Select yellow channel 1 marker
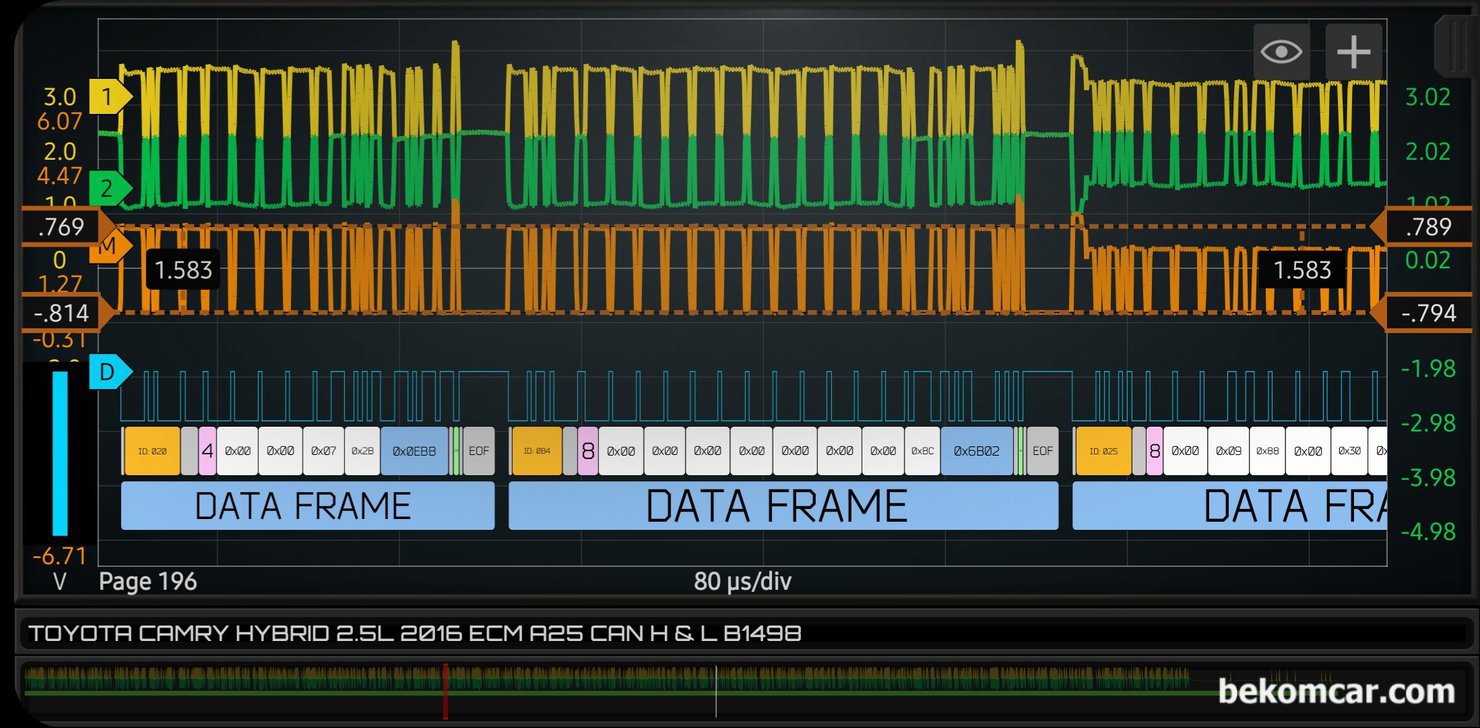Image resolution: width=1480 pixels, height=728 pixels. [111, 98]
